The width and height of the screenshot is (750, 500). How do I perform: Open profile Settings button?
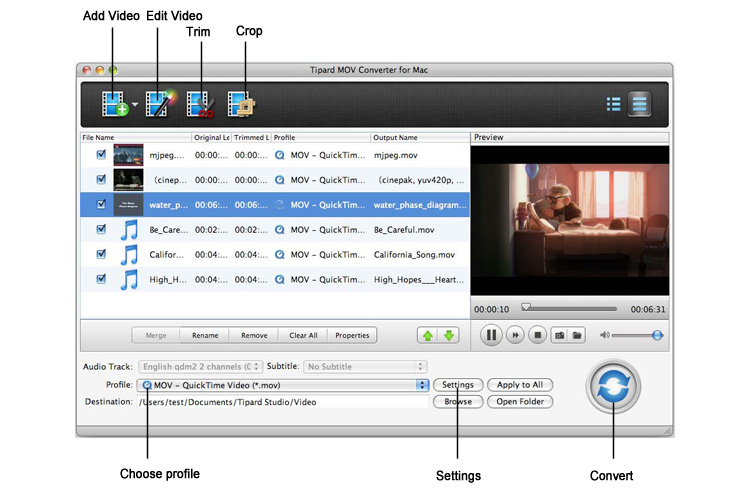(x=458, y=385)
